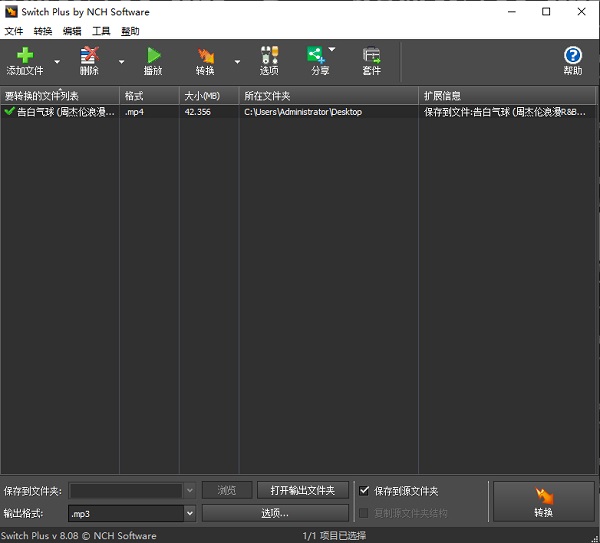The image size is (600, 543).
Task: Expand the toolbar Convert dropdown arrow
Action: (x=237, y=62)
